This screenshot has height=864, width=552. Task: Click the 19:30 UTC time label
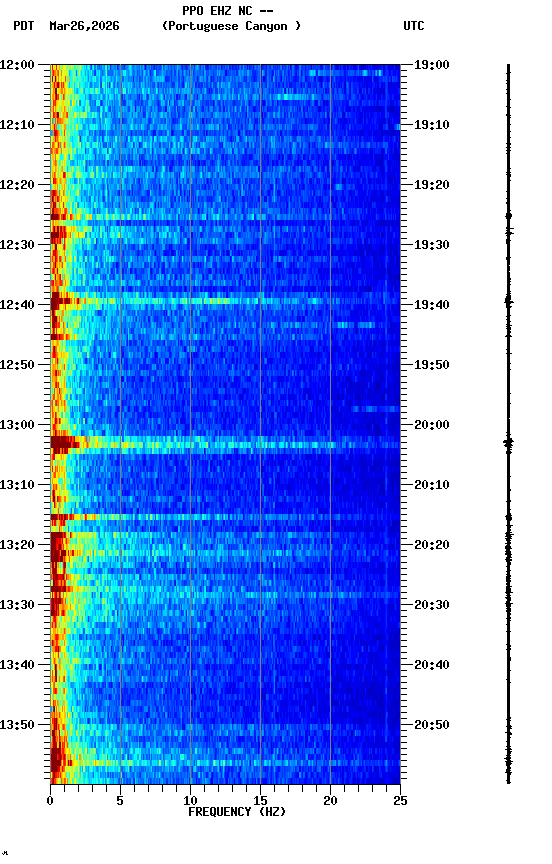click(x=432, y=245)
